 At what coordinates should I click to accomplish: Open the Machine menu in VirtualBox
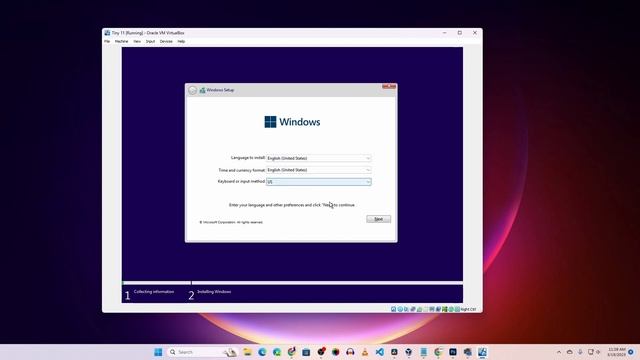point(121,41)
